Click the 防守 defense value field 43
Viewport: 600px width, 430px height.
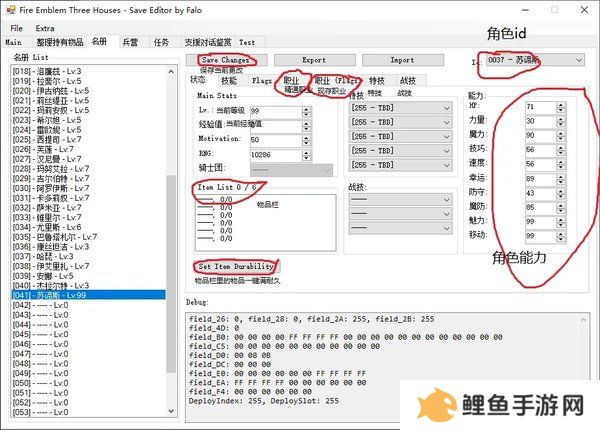tap(541, 193)
